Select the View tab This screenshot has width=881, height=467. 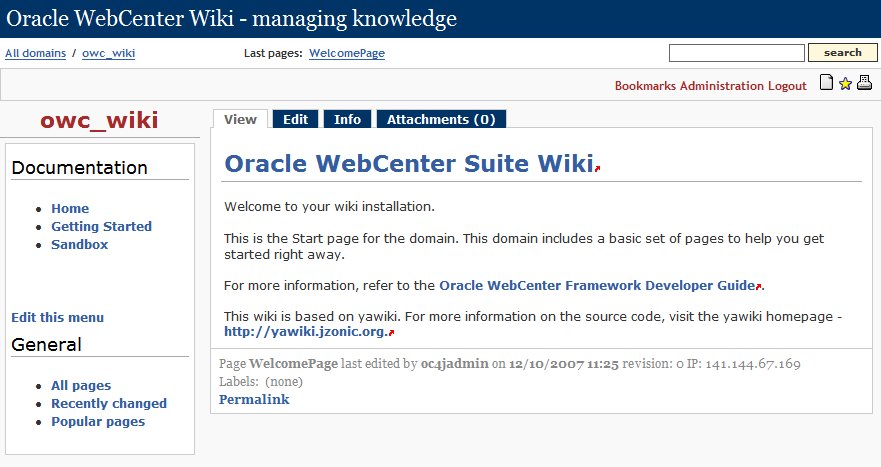(x=240, y=119)
